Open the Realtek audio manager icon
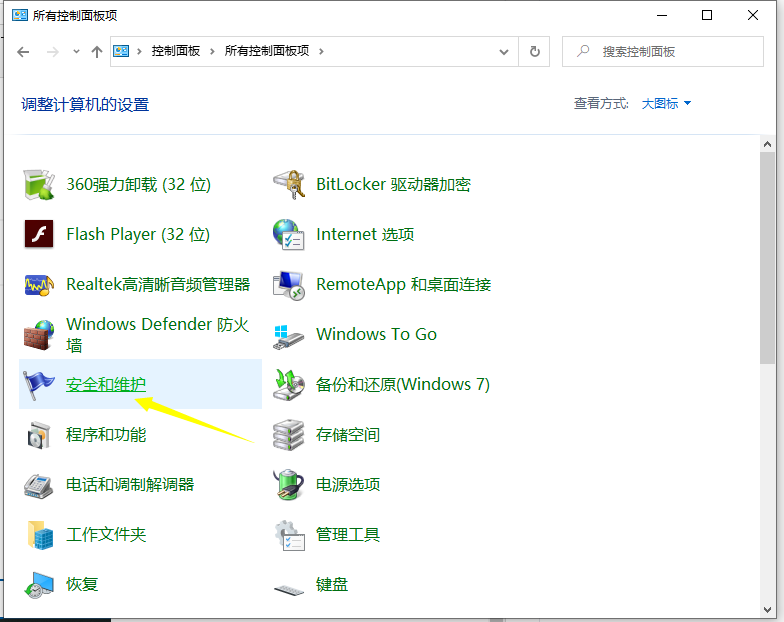The width and height of the screenshot is (784, 622). point(39,284)
